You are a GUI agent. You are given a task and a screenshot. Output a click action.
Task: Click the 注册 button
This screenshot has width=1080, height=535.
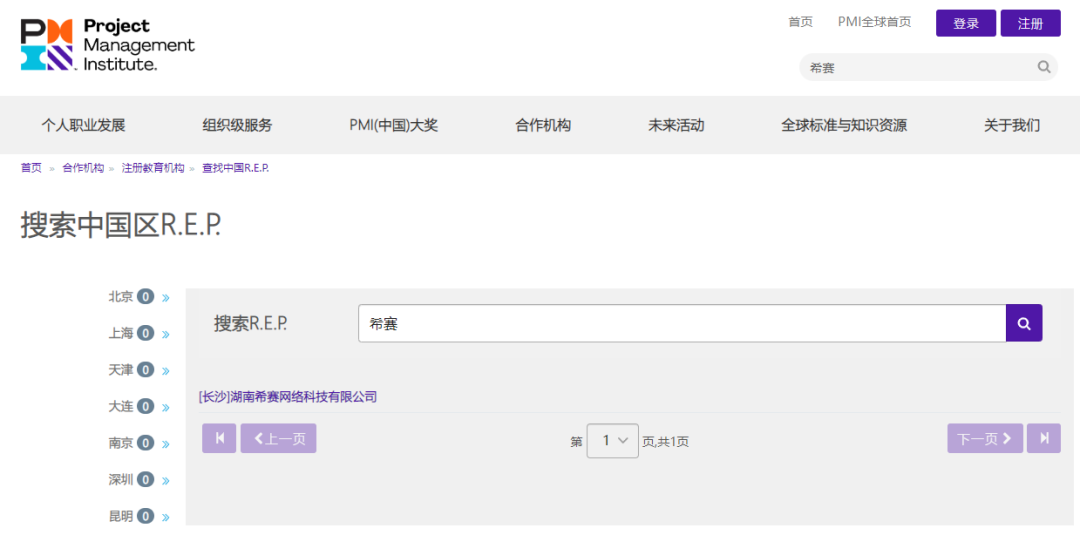(1030, 23)
